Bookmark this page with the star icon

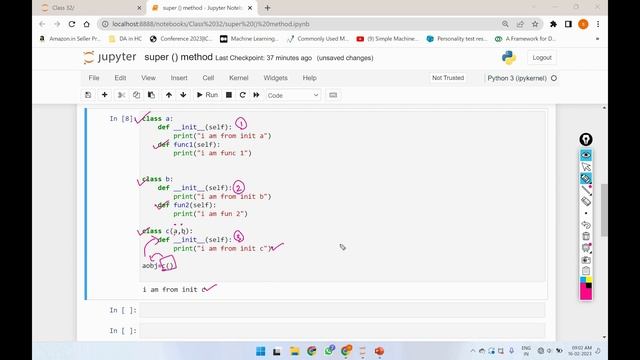[x=535, y=24]
